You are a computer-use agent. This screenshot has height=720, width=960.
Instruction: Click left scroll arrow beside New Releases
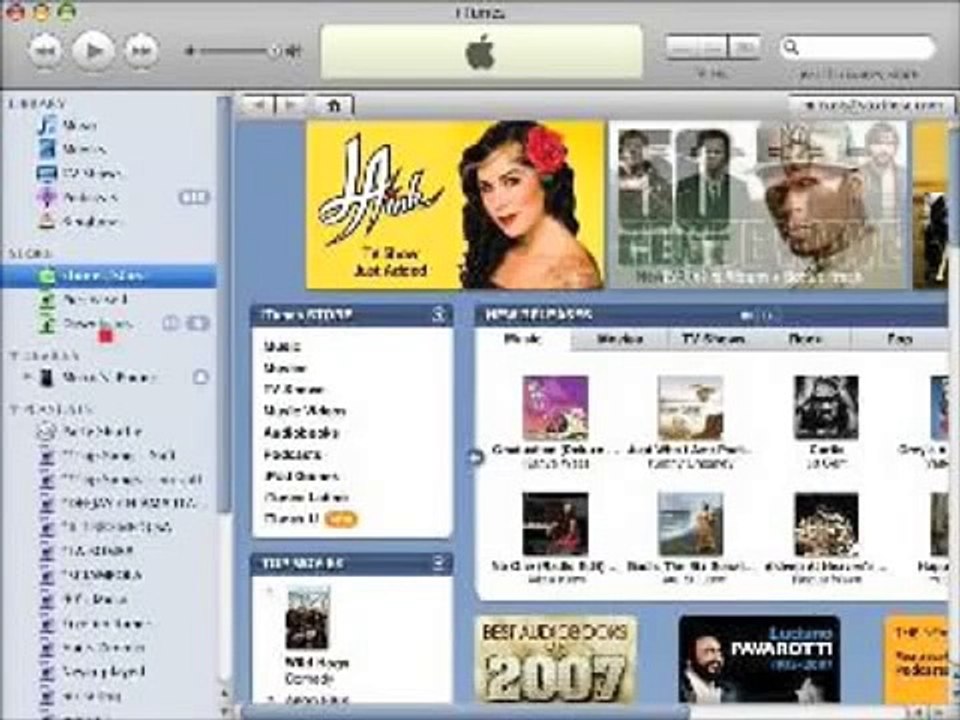(x=476, y=457)
